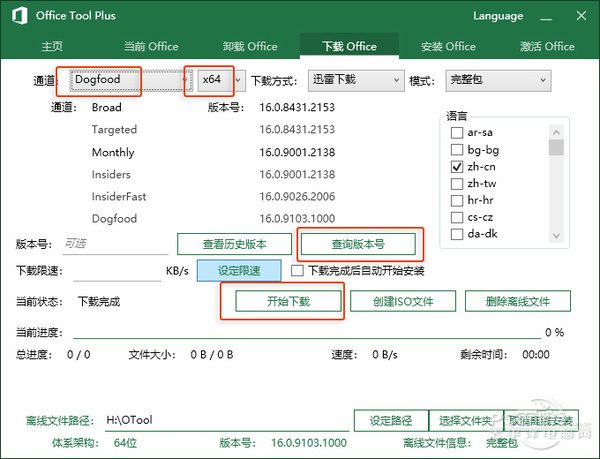Image resolution: width=600 pixels, height=459 pixels.
Task: Click the 删除离线文件 button
Action: point(518,301)
